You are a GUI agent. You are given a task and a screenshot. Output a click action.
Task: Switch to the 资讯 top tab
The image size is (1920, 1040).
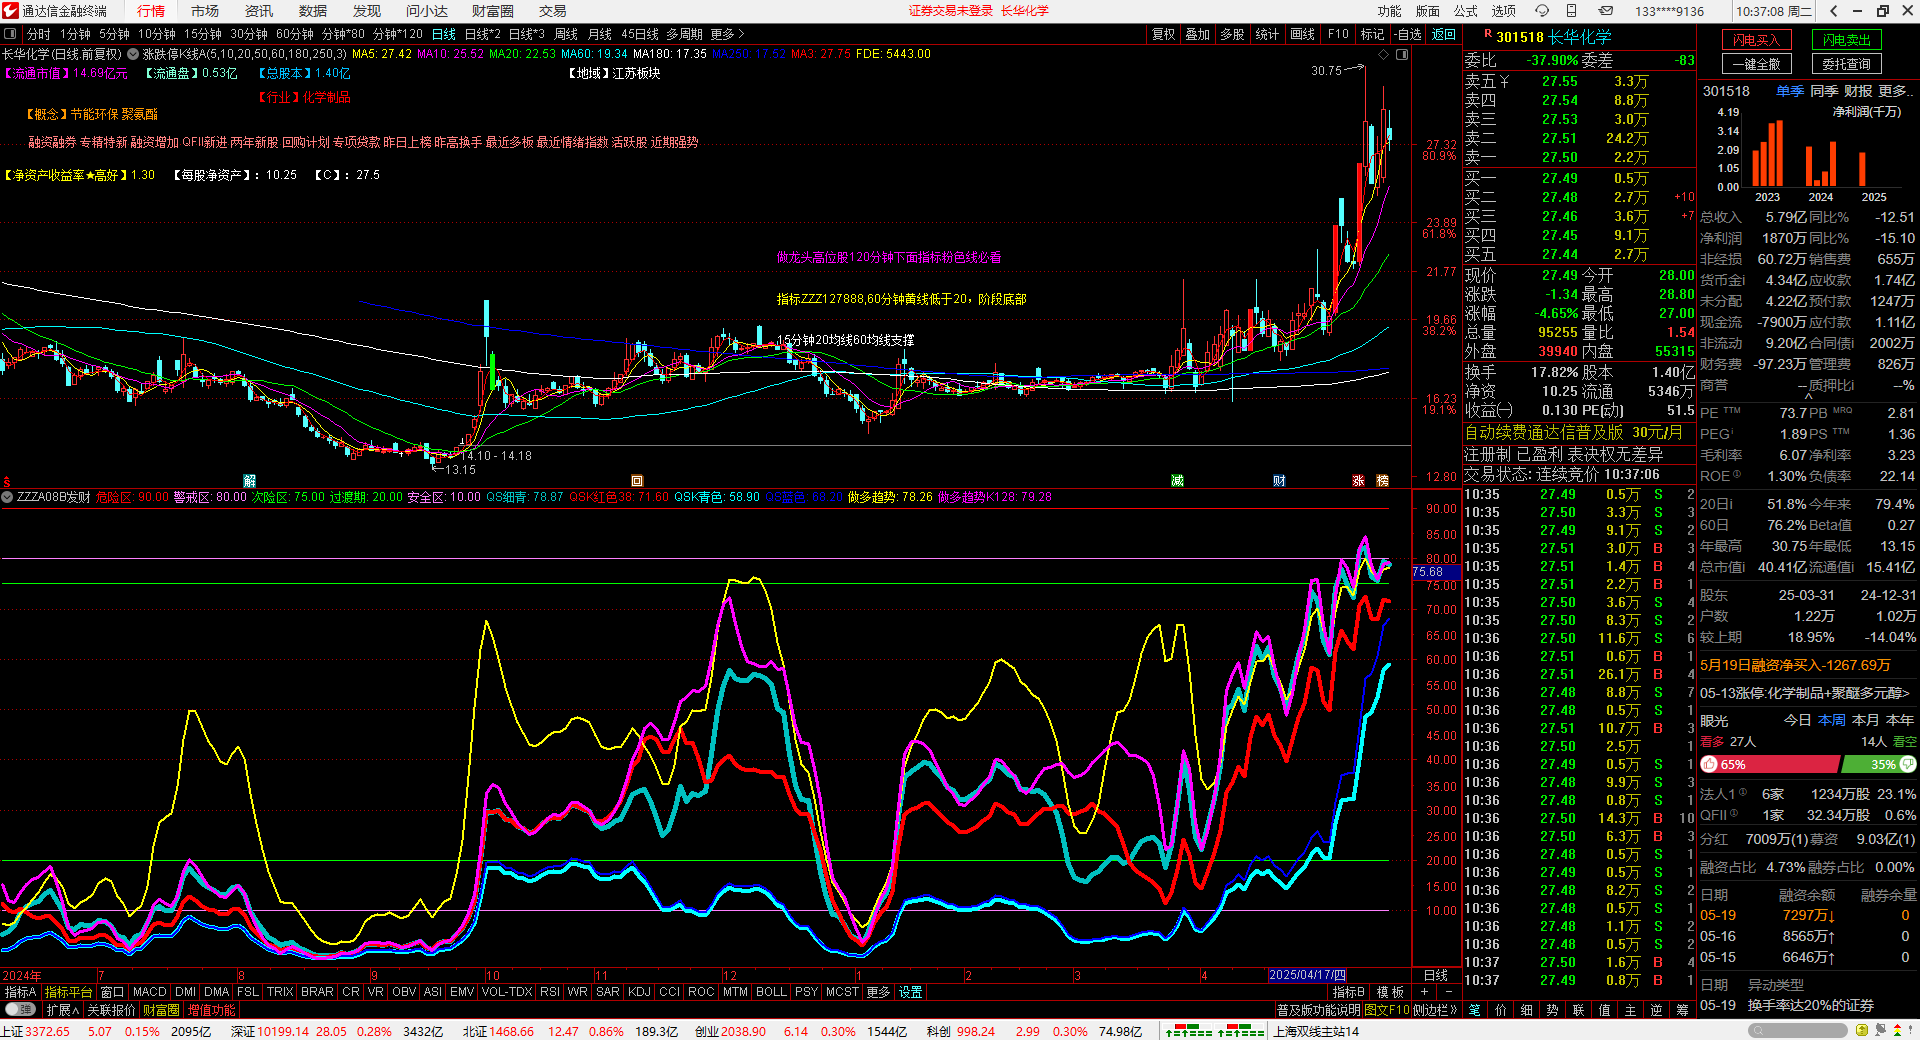[259, 11]
